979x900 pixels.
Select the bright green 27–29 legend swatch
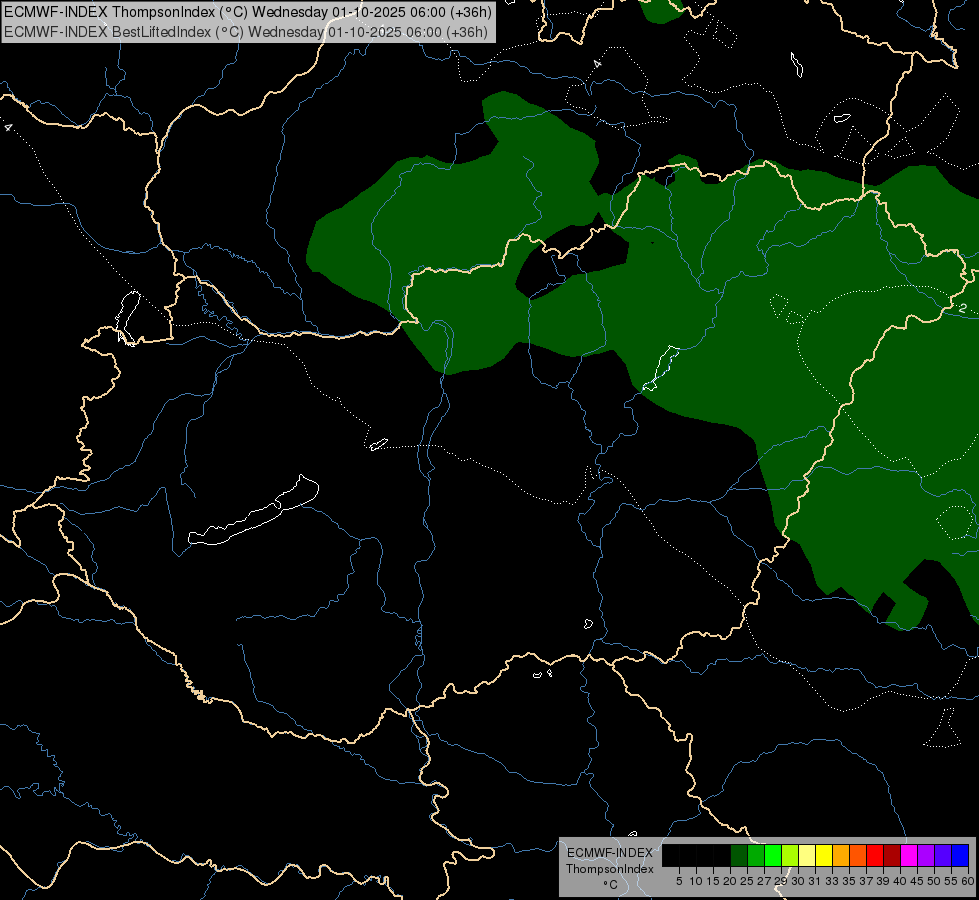(773, 855)
